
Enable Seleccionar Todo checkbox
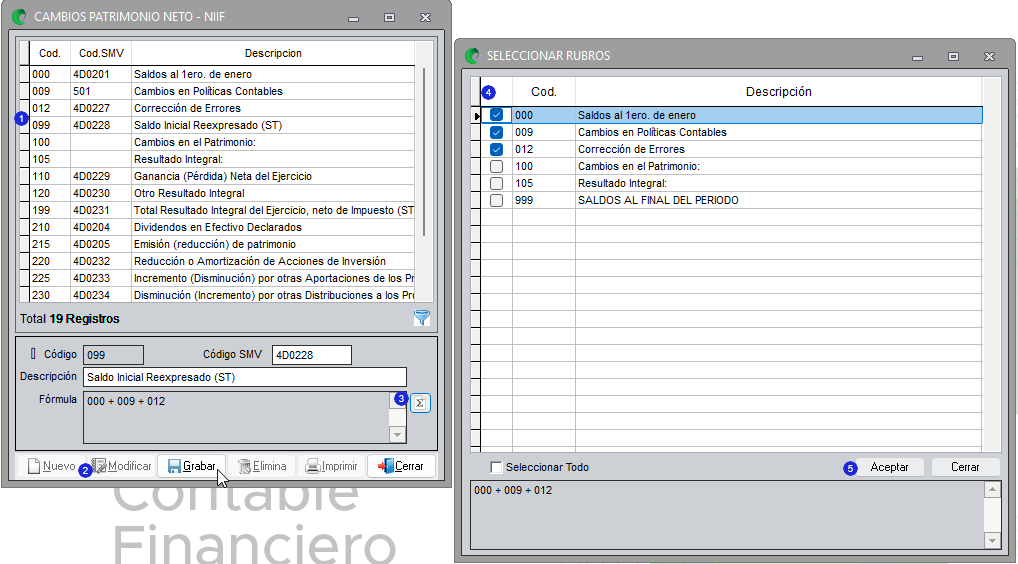(x=497, y=467)
